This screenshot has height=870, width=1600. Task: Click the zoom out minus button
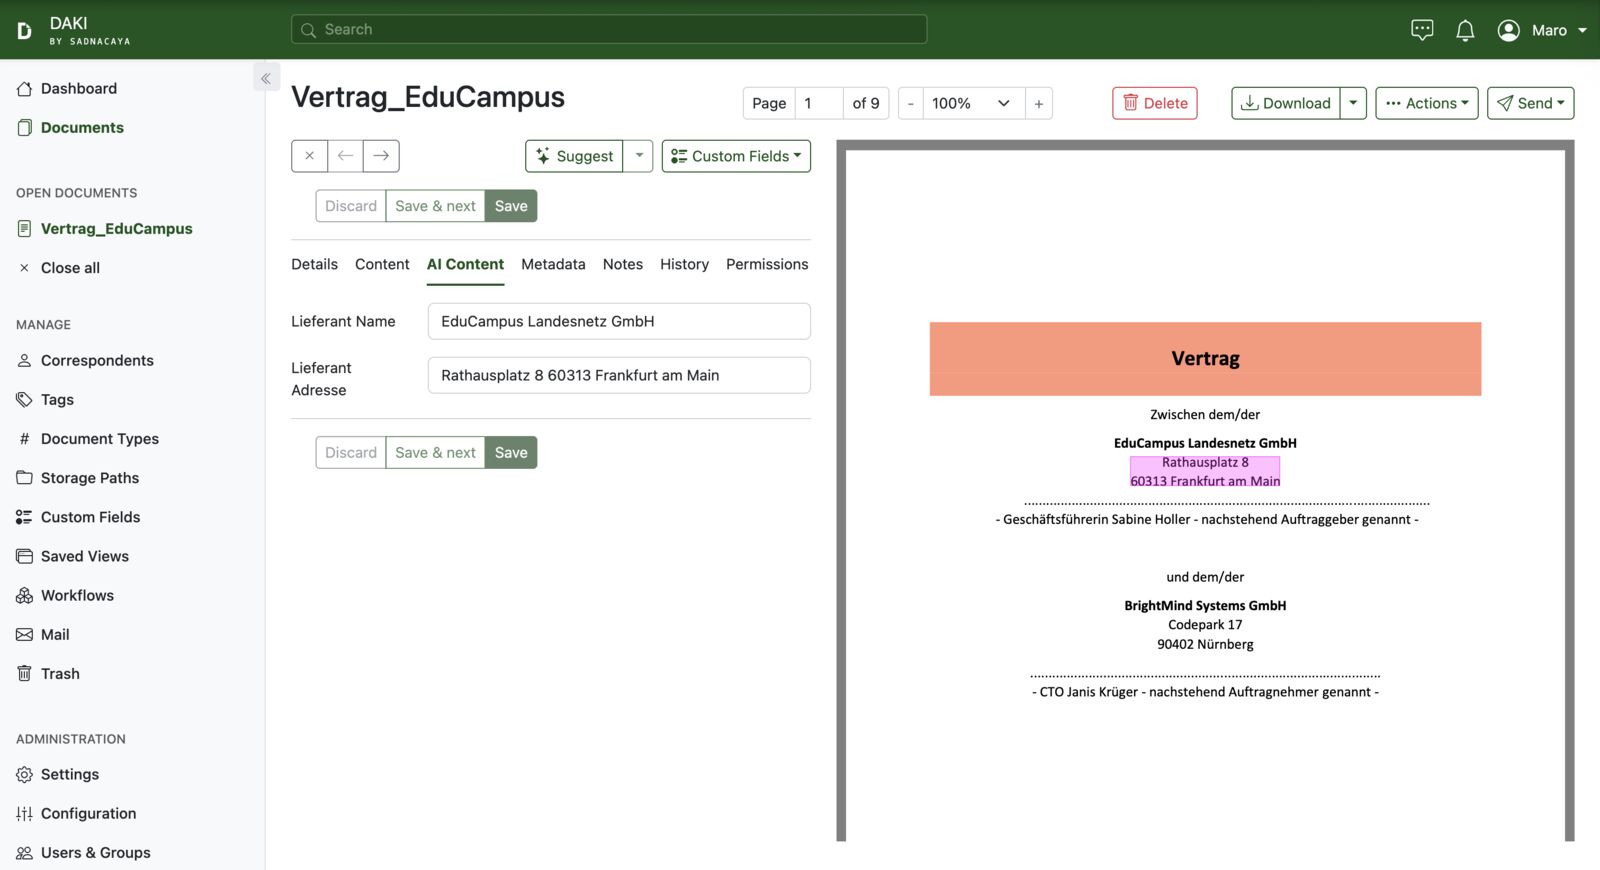point(910,103)
